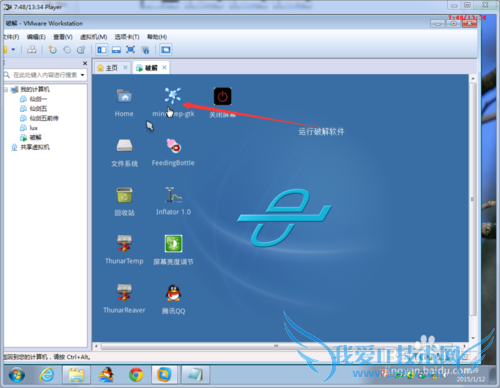The image size is (500, 388).
Task: Open the 虚拟机(M) menu
Action: 93,37
